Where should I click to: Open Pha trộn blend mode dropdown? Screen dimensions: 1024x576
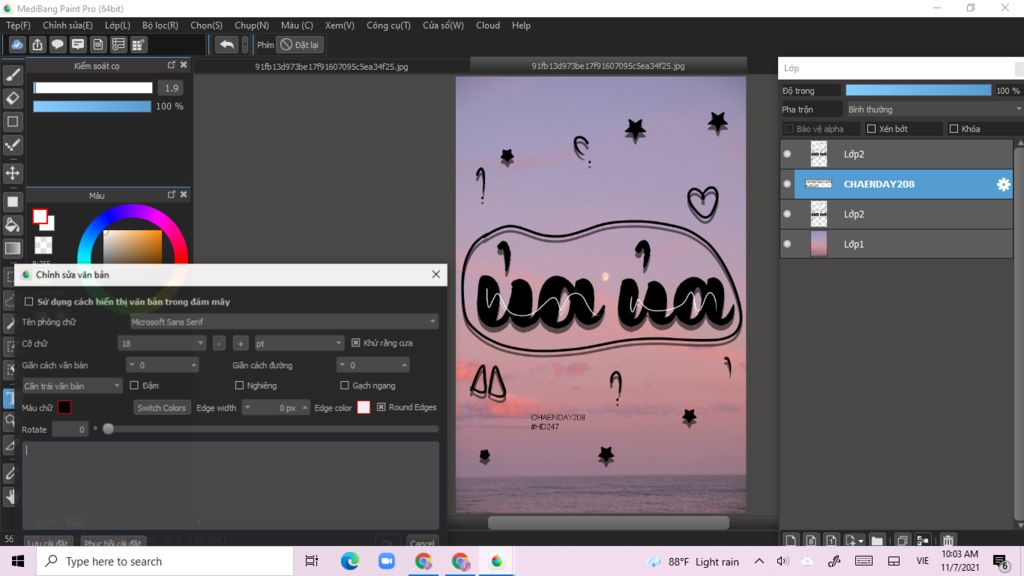point(934,109)
